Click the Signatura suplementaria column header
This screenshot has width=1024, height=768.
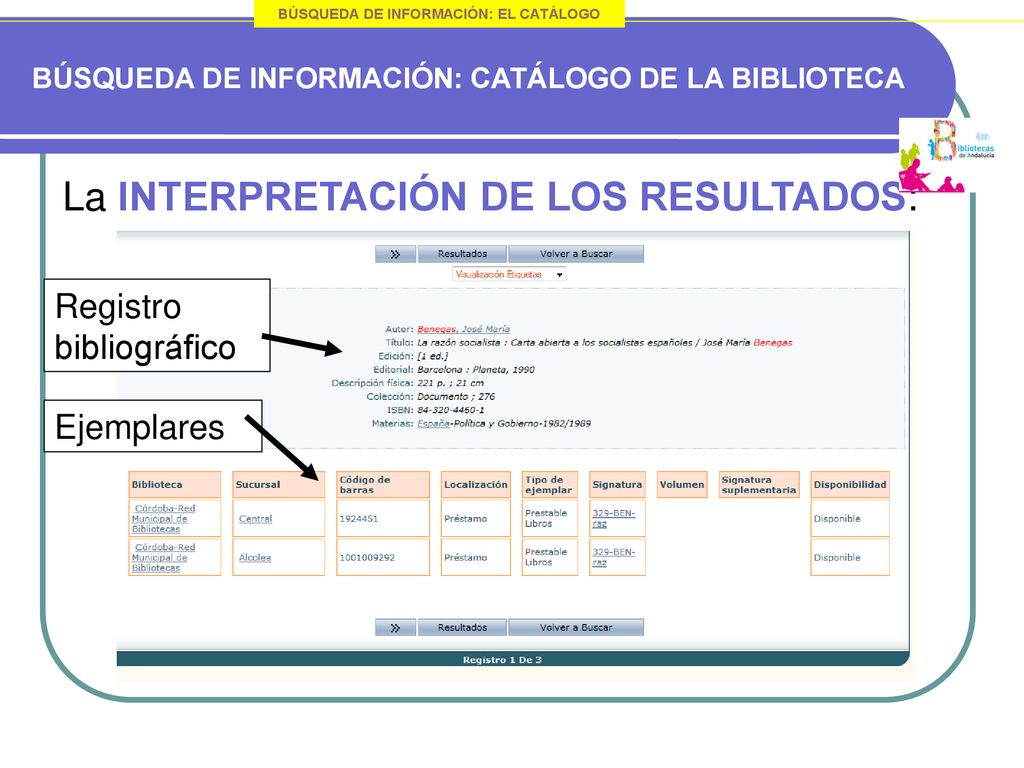[759, 485]
